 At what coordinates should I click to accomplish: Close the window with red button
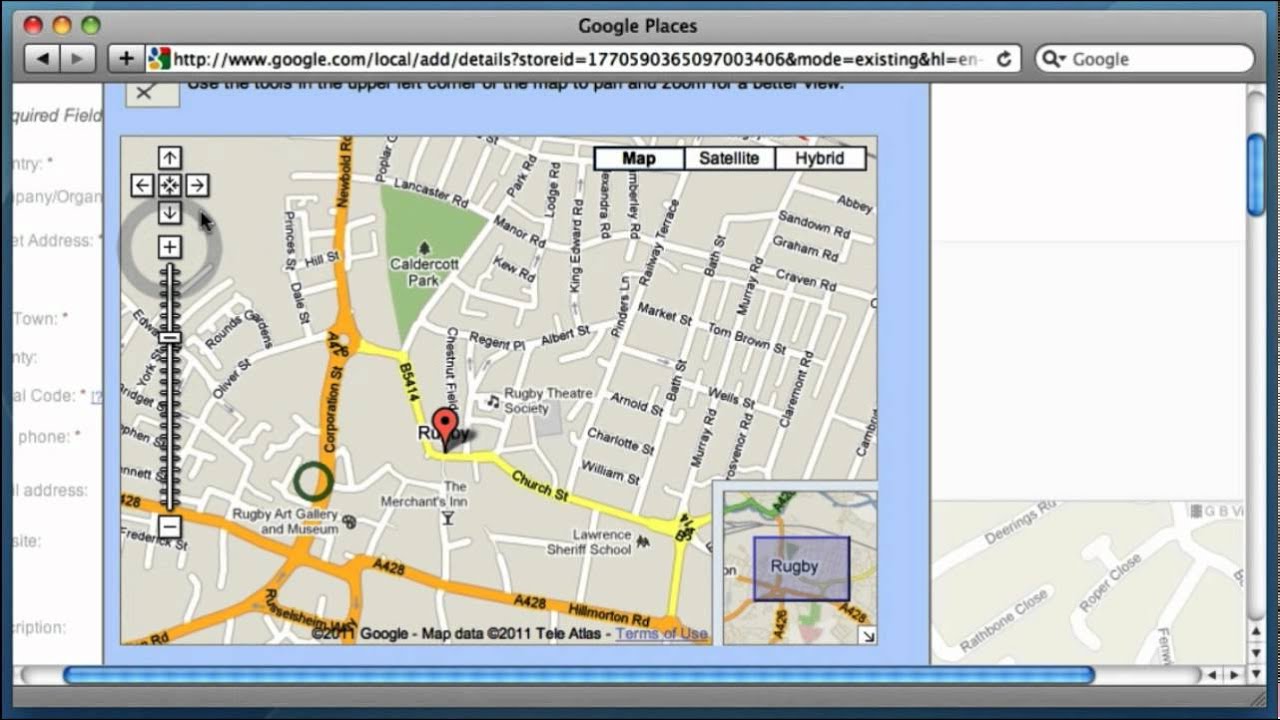point(33,25)
